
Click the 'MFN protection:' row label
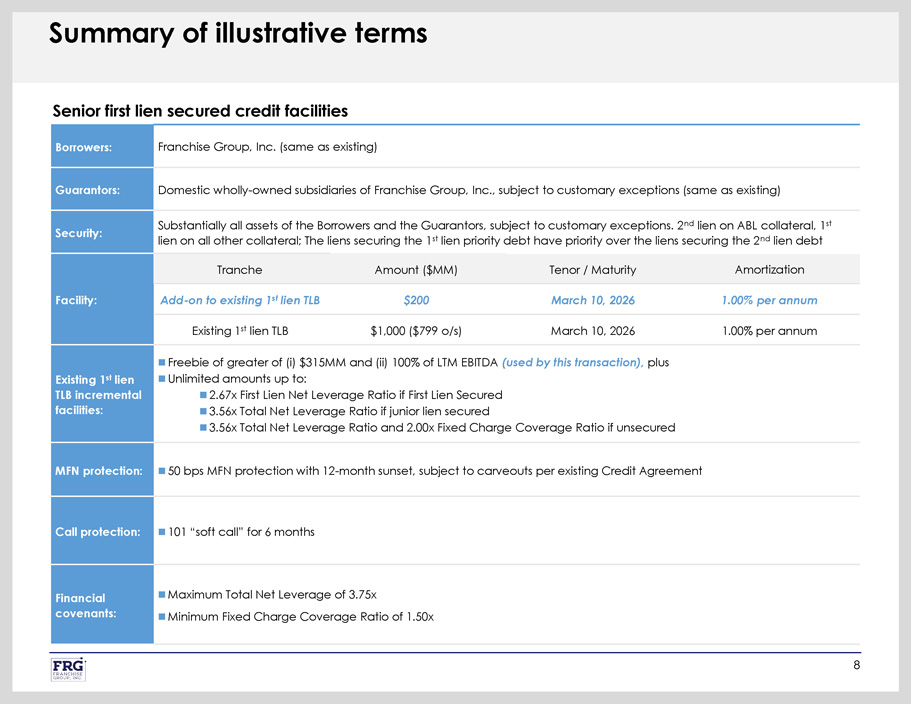click(x=98, y=471)
